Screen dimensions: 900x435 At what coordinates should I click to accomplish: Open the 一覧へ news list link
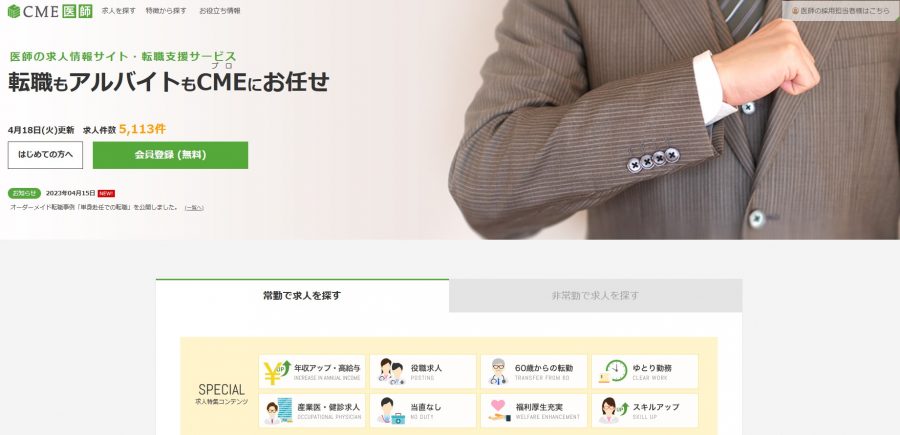click(x=194, y=208)
